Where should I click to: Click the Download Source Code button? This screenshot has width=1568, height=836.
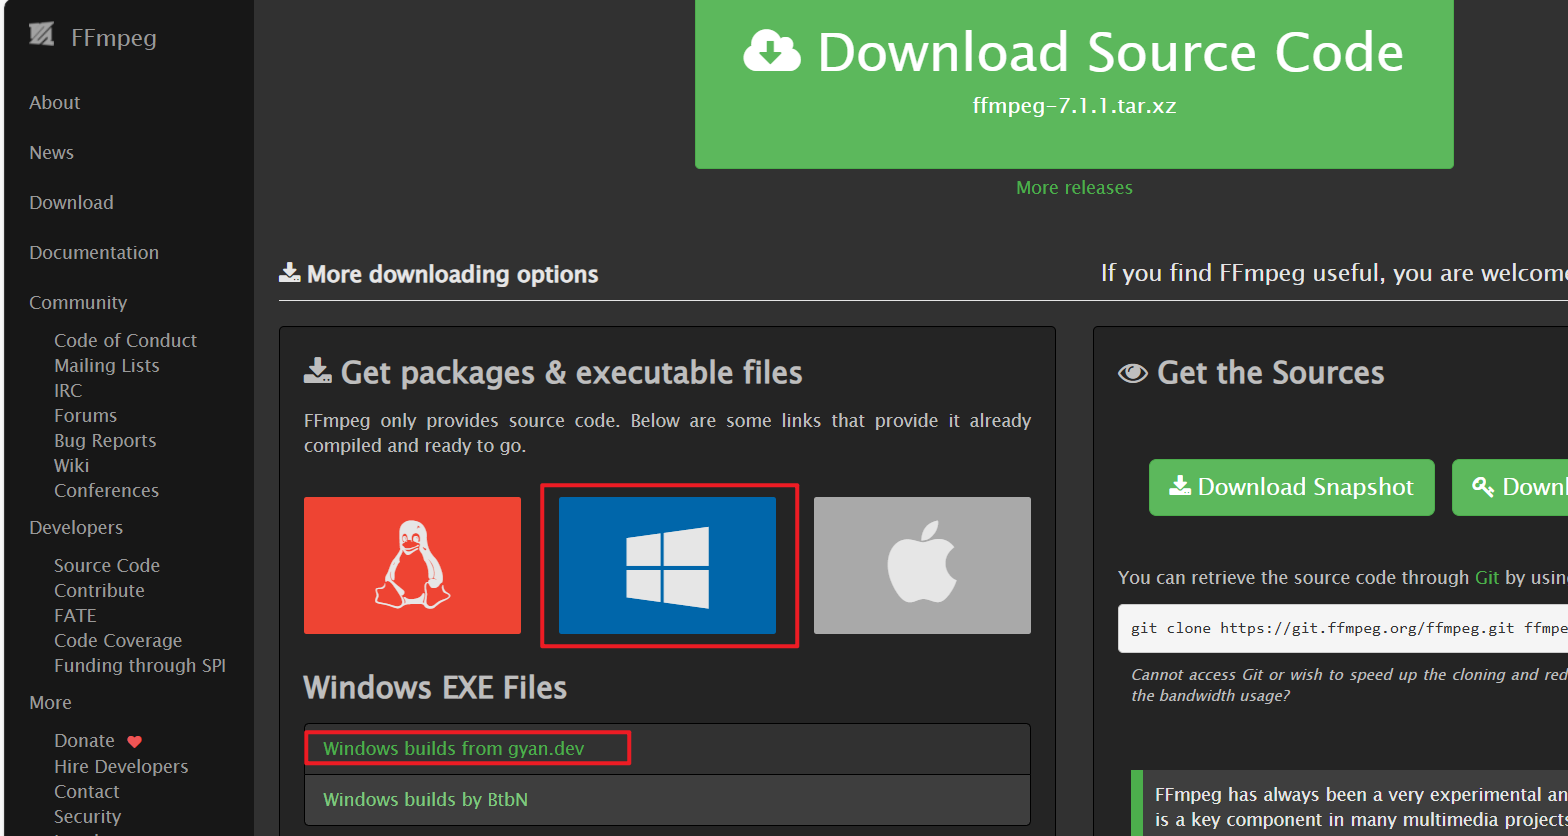click(1074, 84)
